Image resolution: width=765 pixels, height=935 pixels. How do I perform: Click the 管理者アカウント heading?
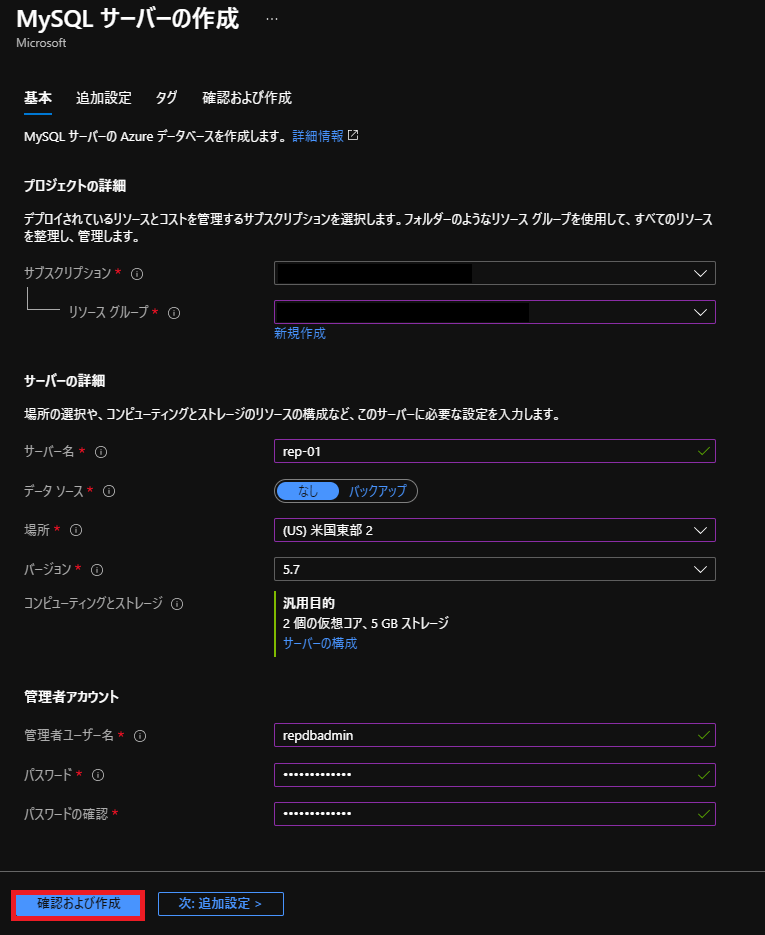(x=72, y=697)
